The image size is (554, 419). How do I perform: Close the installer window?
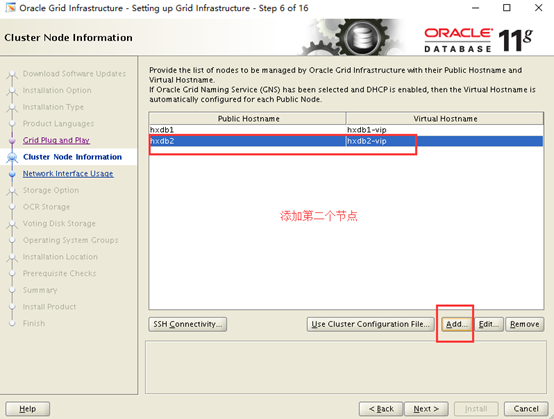(x=538, y=7)
